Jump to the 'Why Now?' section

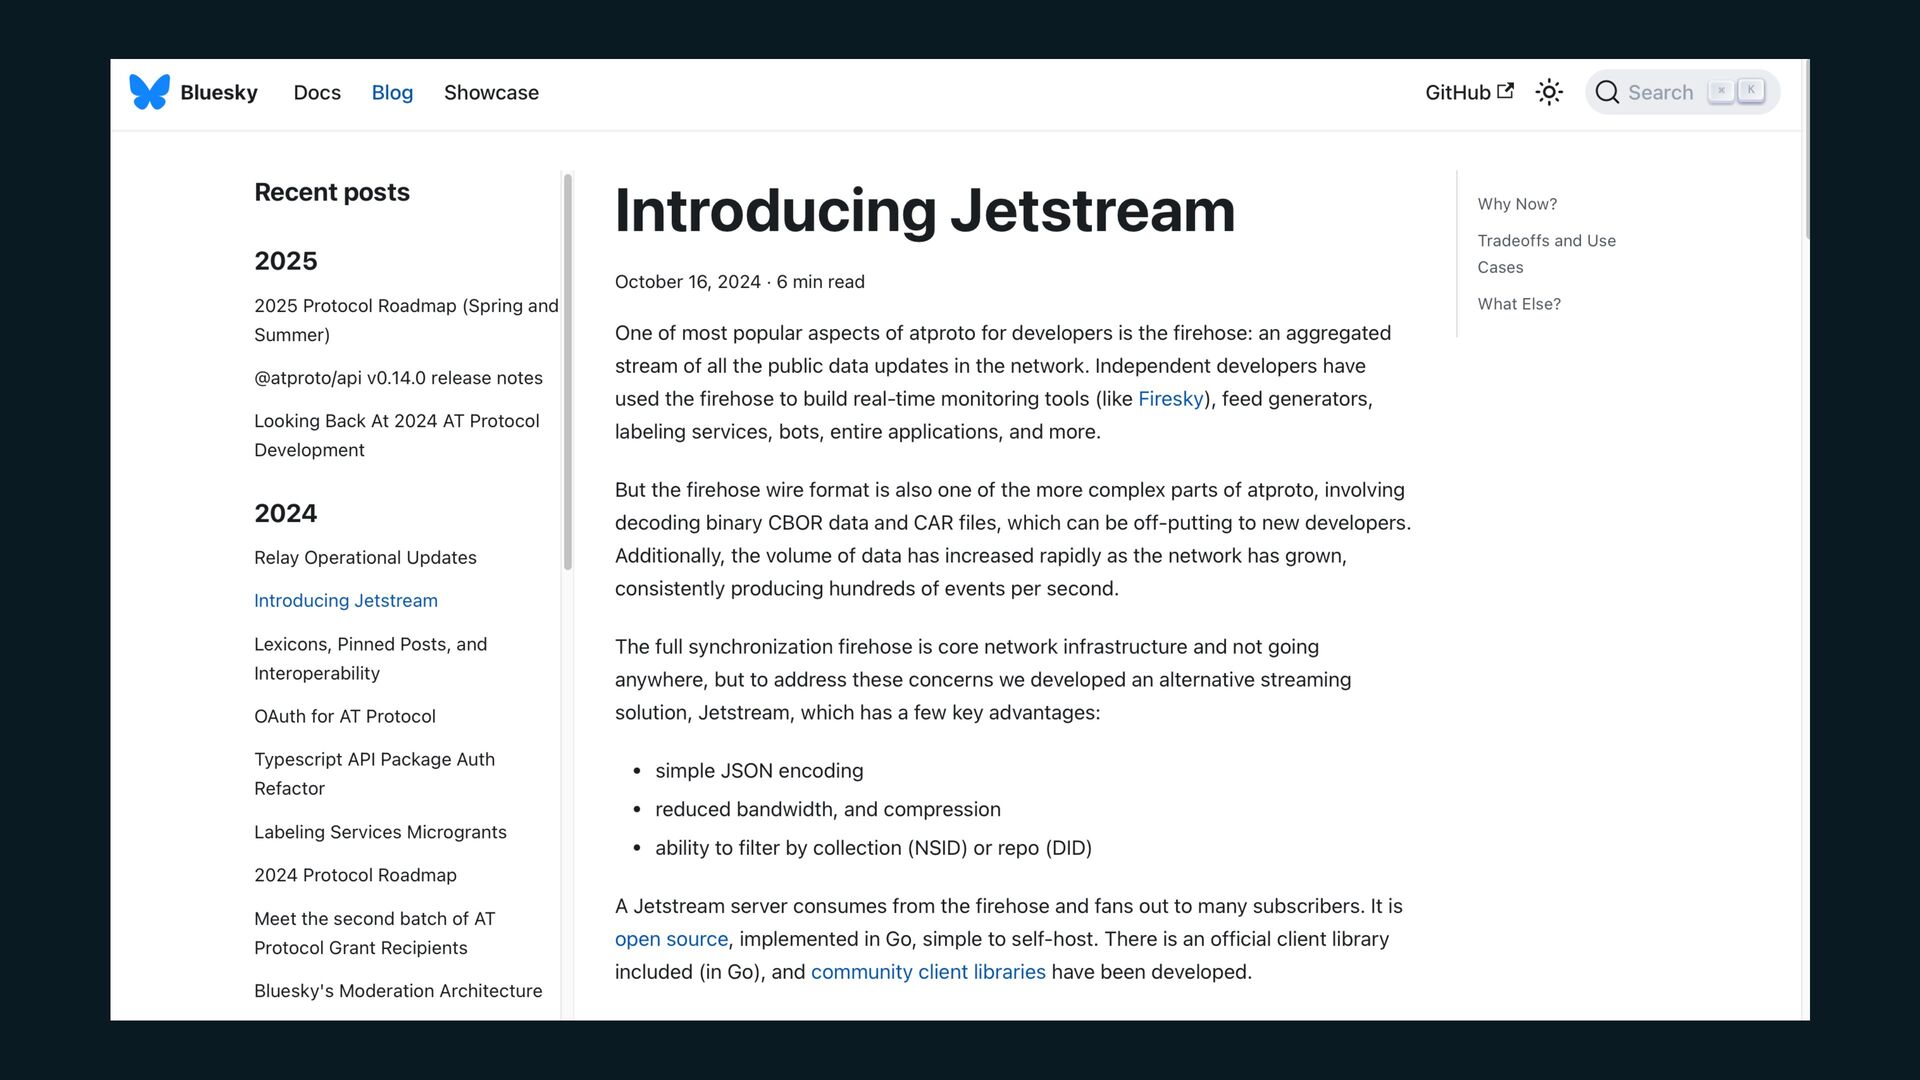pos(1517,204)
